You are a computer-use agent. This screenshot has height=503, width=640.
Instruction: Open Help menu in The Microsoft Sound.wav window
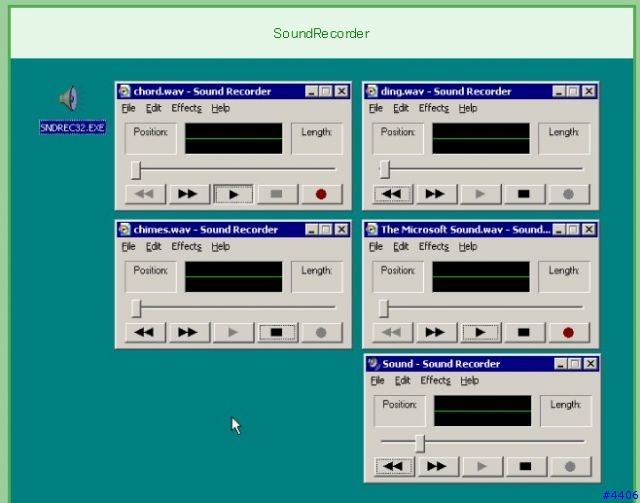pyautogui.click(x=468, y=247)
